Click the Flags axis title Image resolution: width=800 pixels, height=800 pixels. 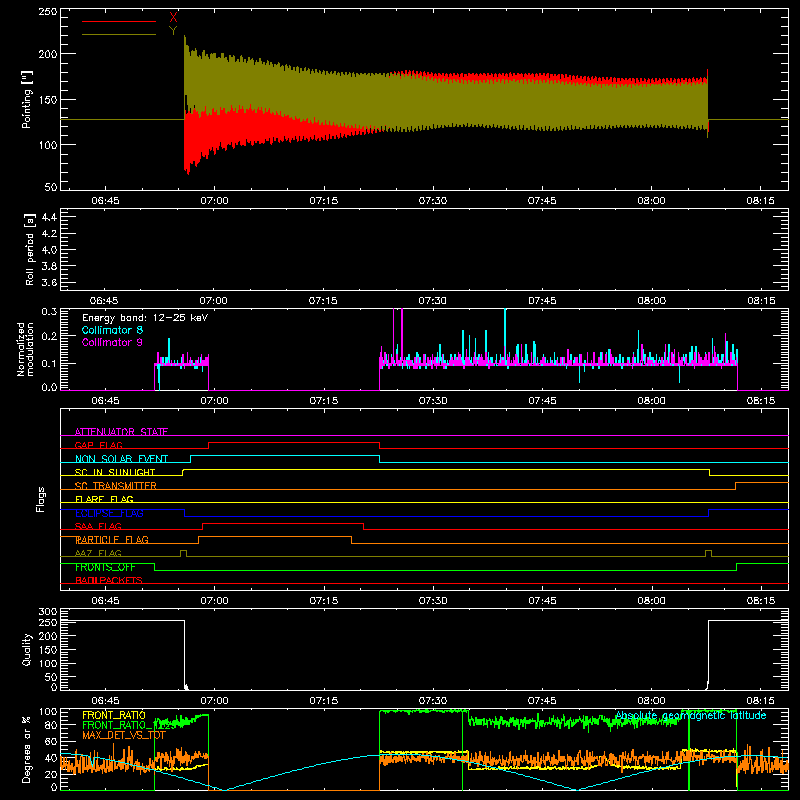click(x=41, y=499)
